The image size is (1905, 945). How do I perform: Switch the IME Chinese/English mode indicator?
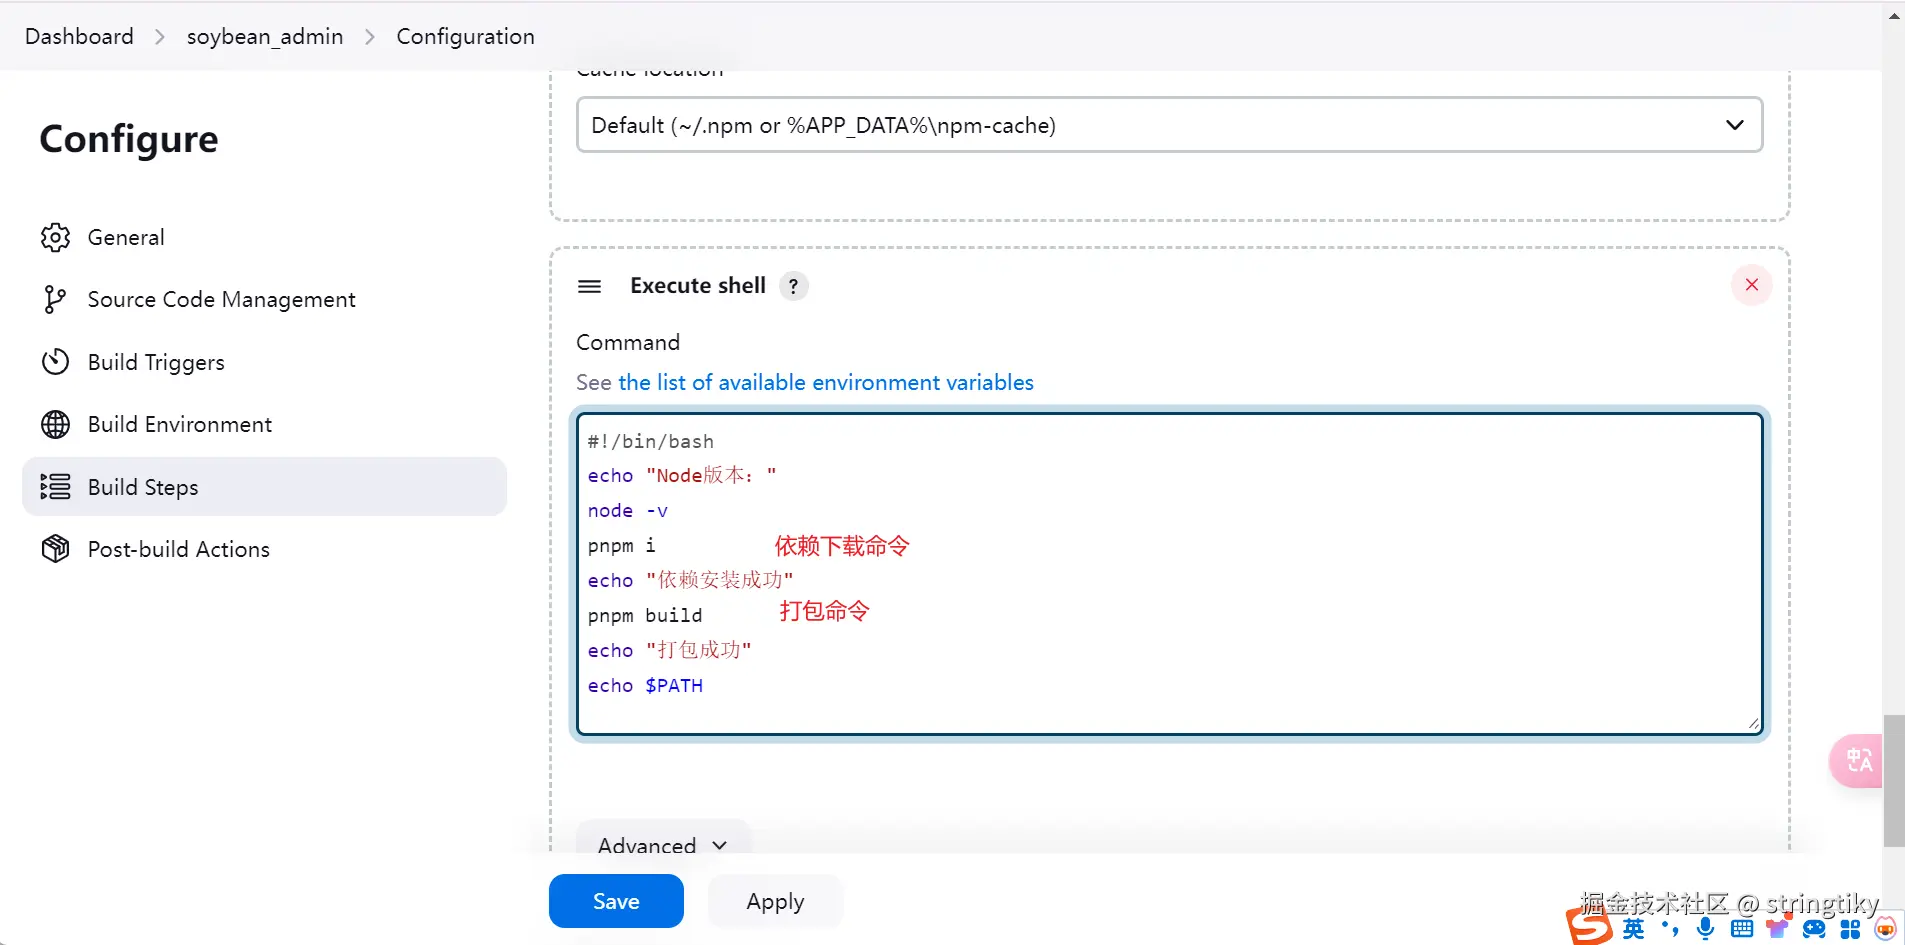point(1634,929)
